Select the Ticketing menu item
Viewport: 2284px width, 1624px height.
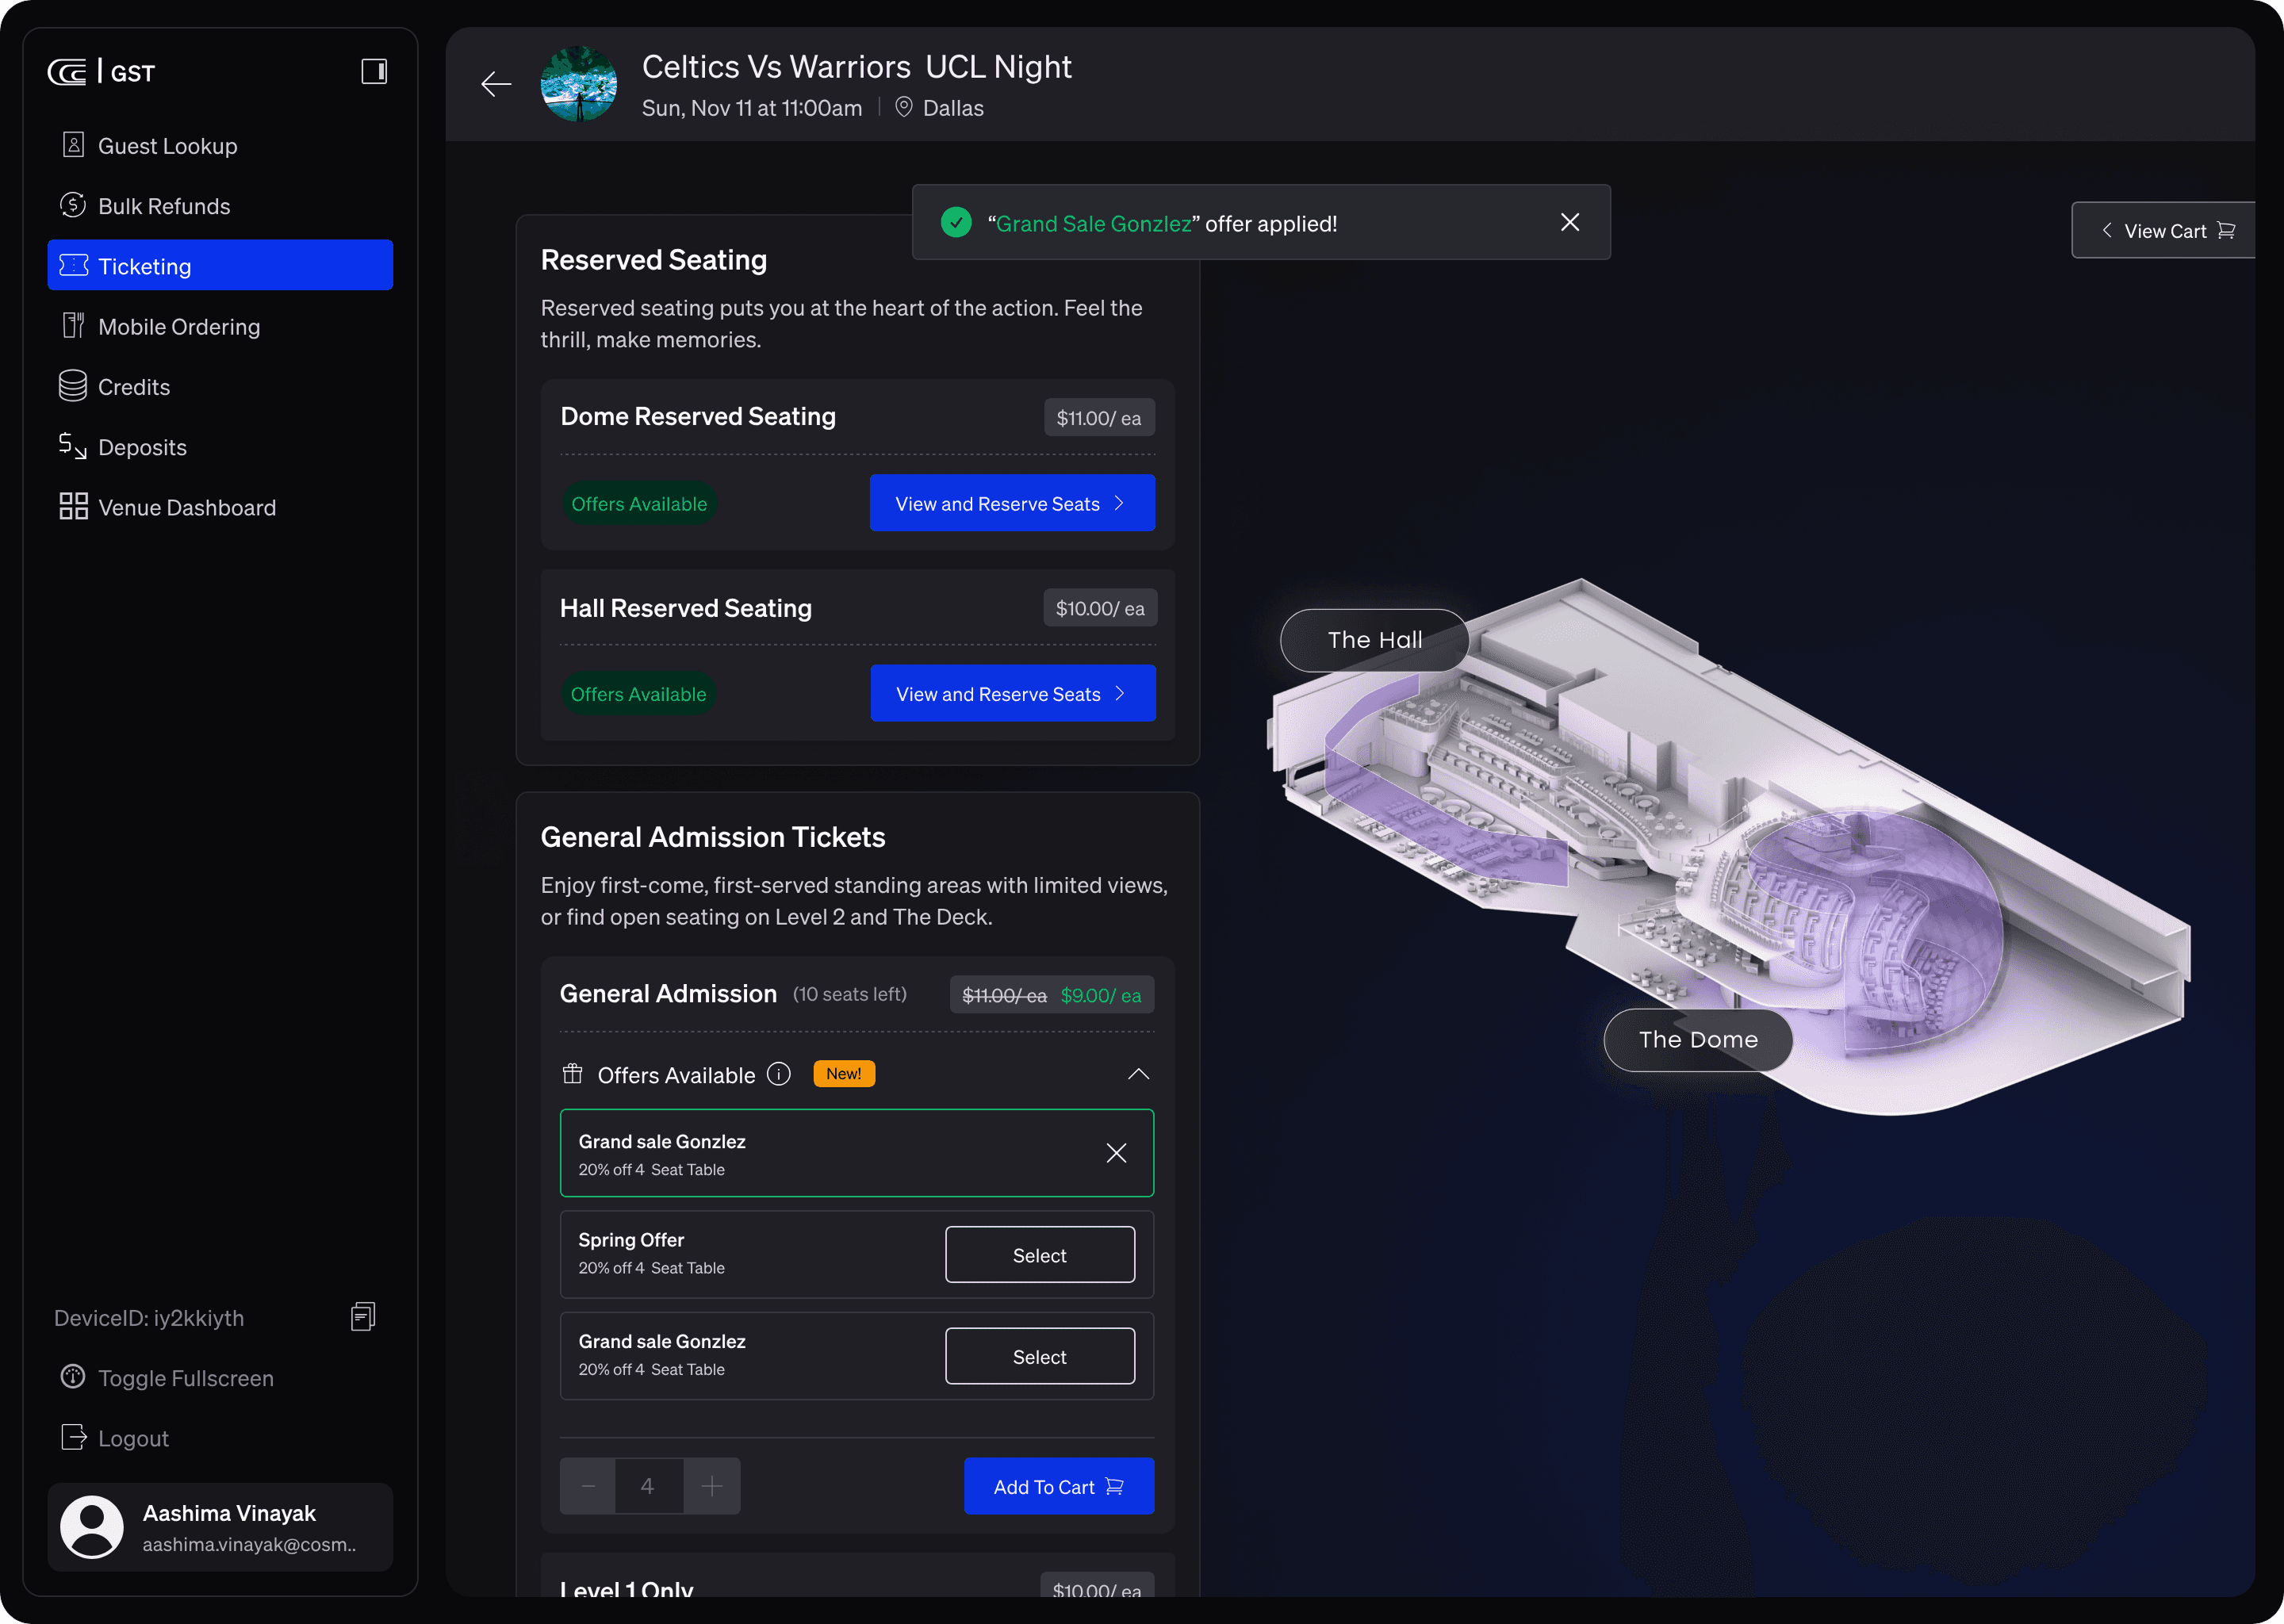(220, 266)
